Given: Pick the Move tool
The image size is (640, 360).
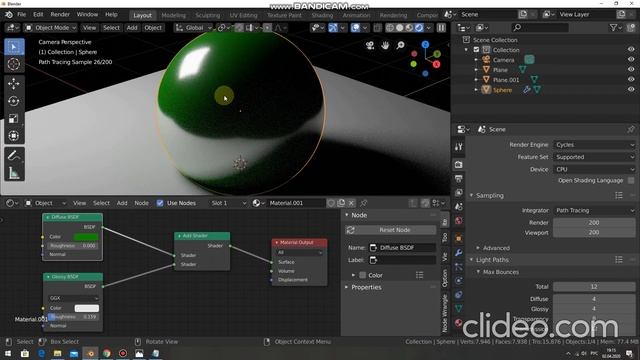Looking at the screenshot, I should [14, 84].
